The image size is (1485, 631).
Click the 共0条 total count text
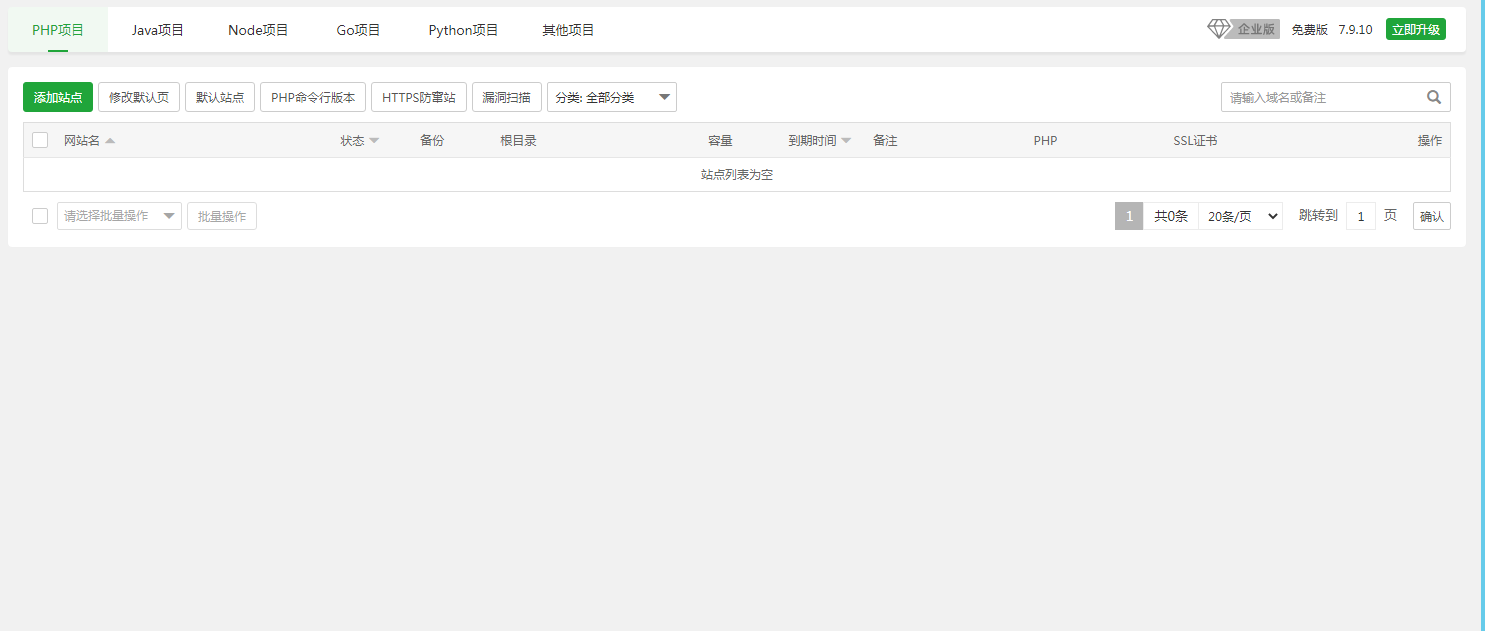click(x=1171, y=216)
